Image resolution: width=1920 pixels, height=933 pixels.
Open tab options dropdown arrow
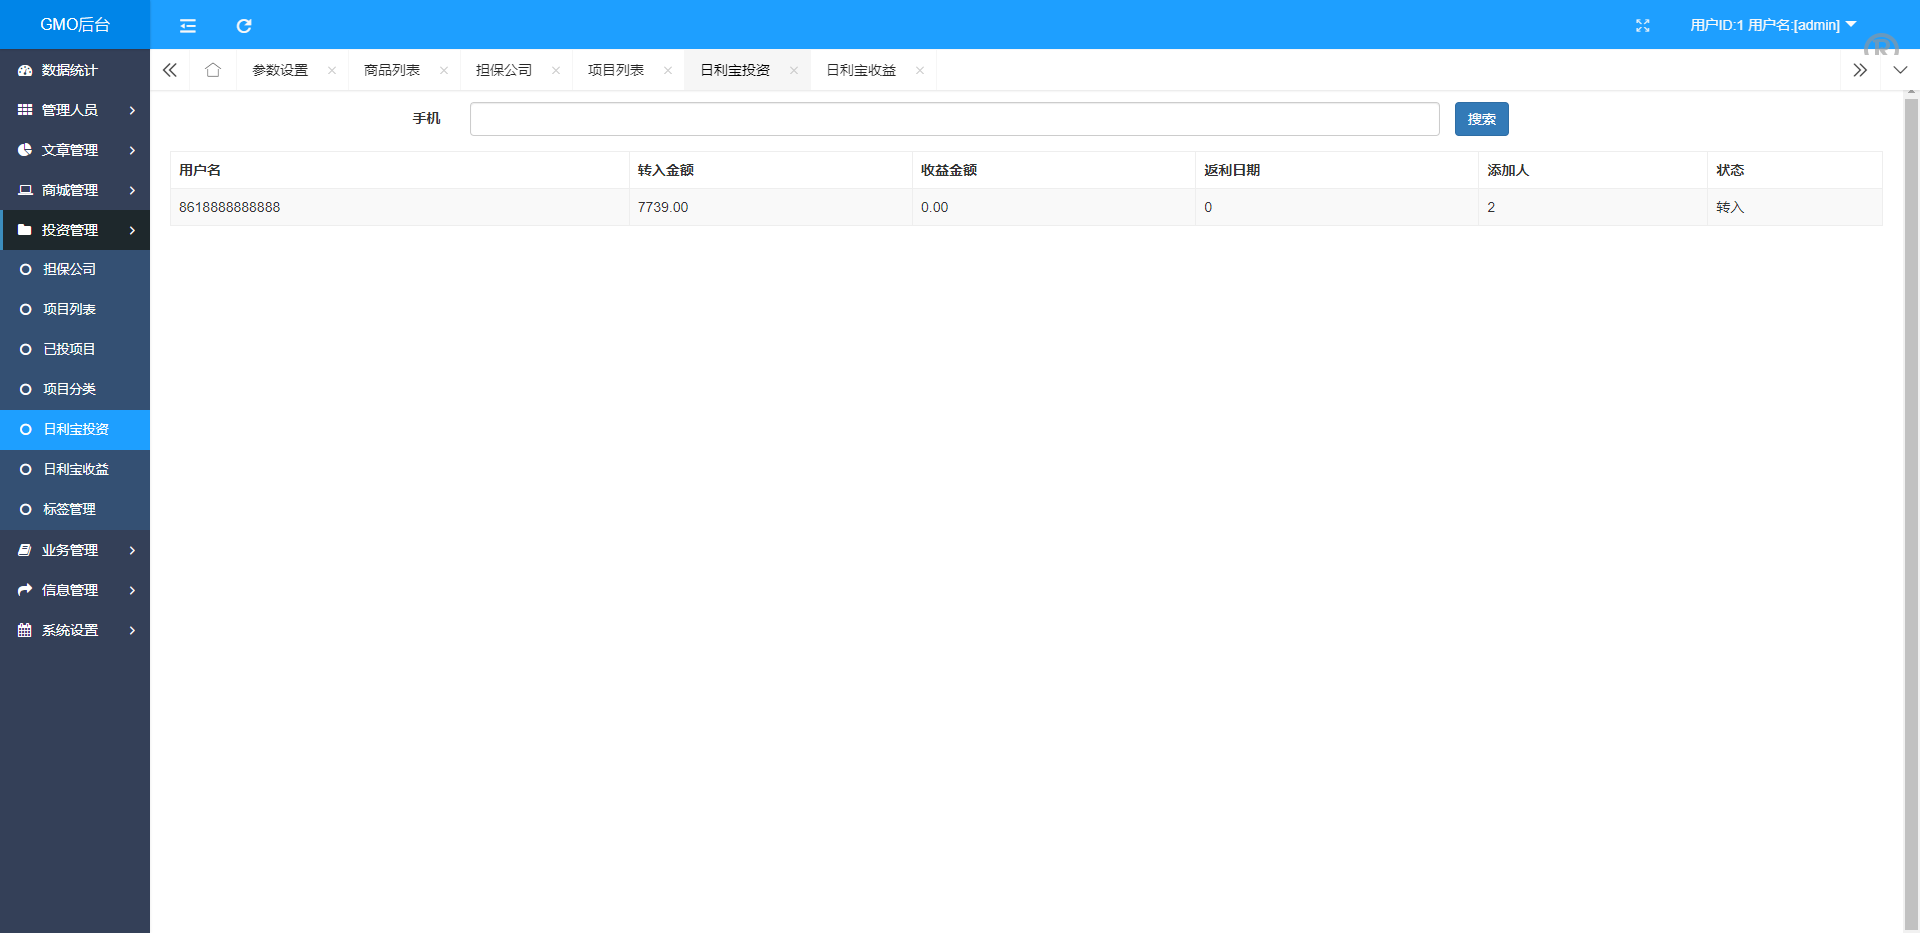click(1900, 70)
